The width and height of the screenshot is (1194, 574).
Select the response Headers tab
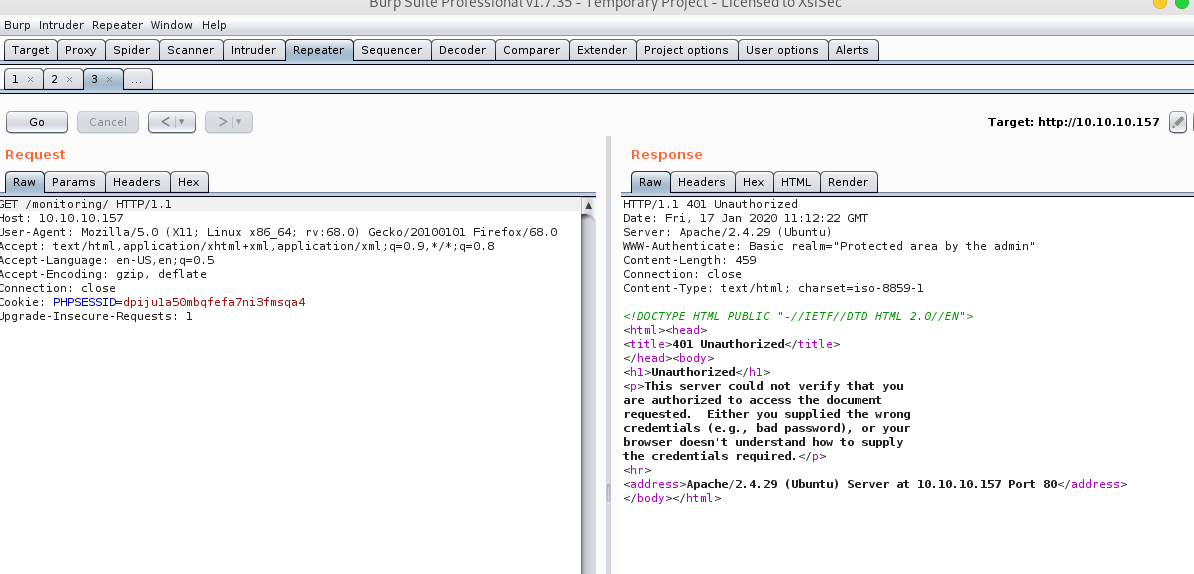pos(701,182)
